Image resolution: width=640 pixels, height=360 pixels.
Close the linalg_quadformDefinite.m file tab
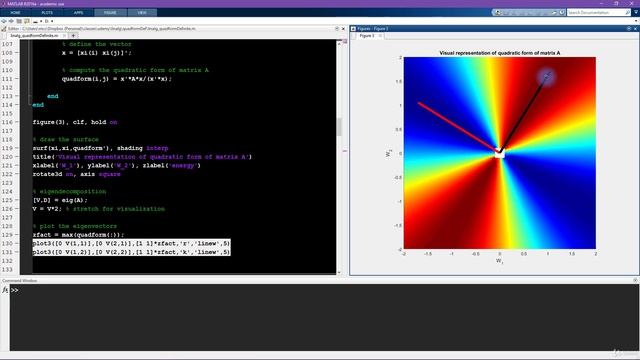[x=64, y=36]
